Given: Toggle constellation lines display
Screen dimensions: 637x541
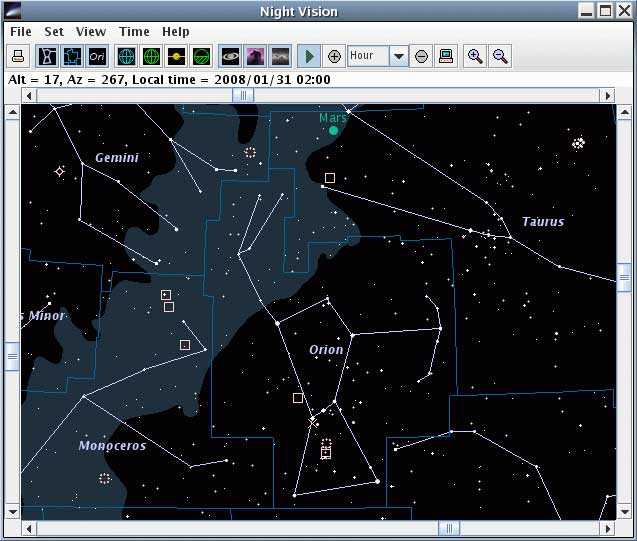Looking at the screenshot, I should 48,56.
